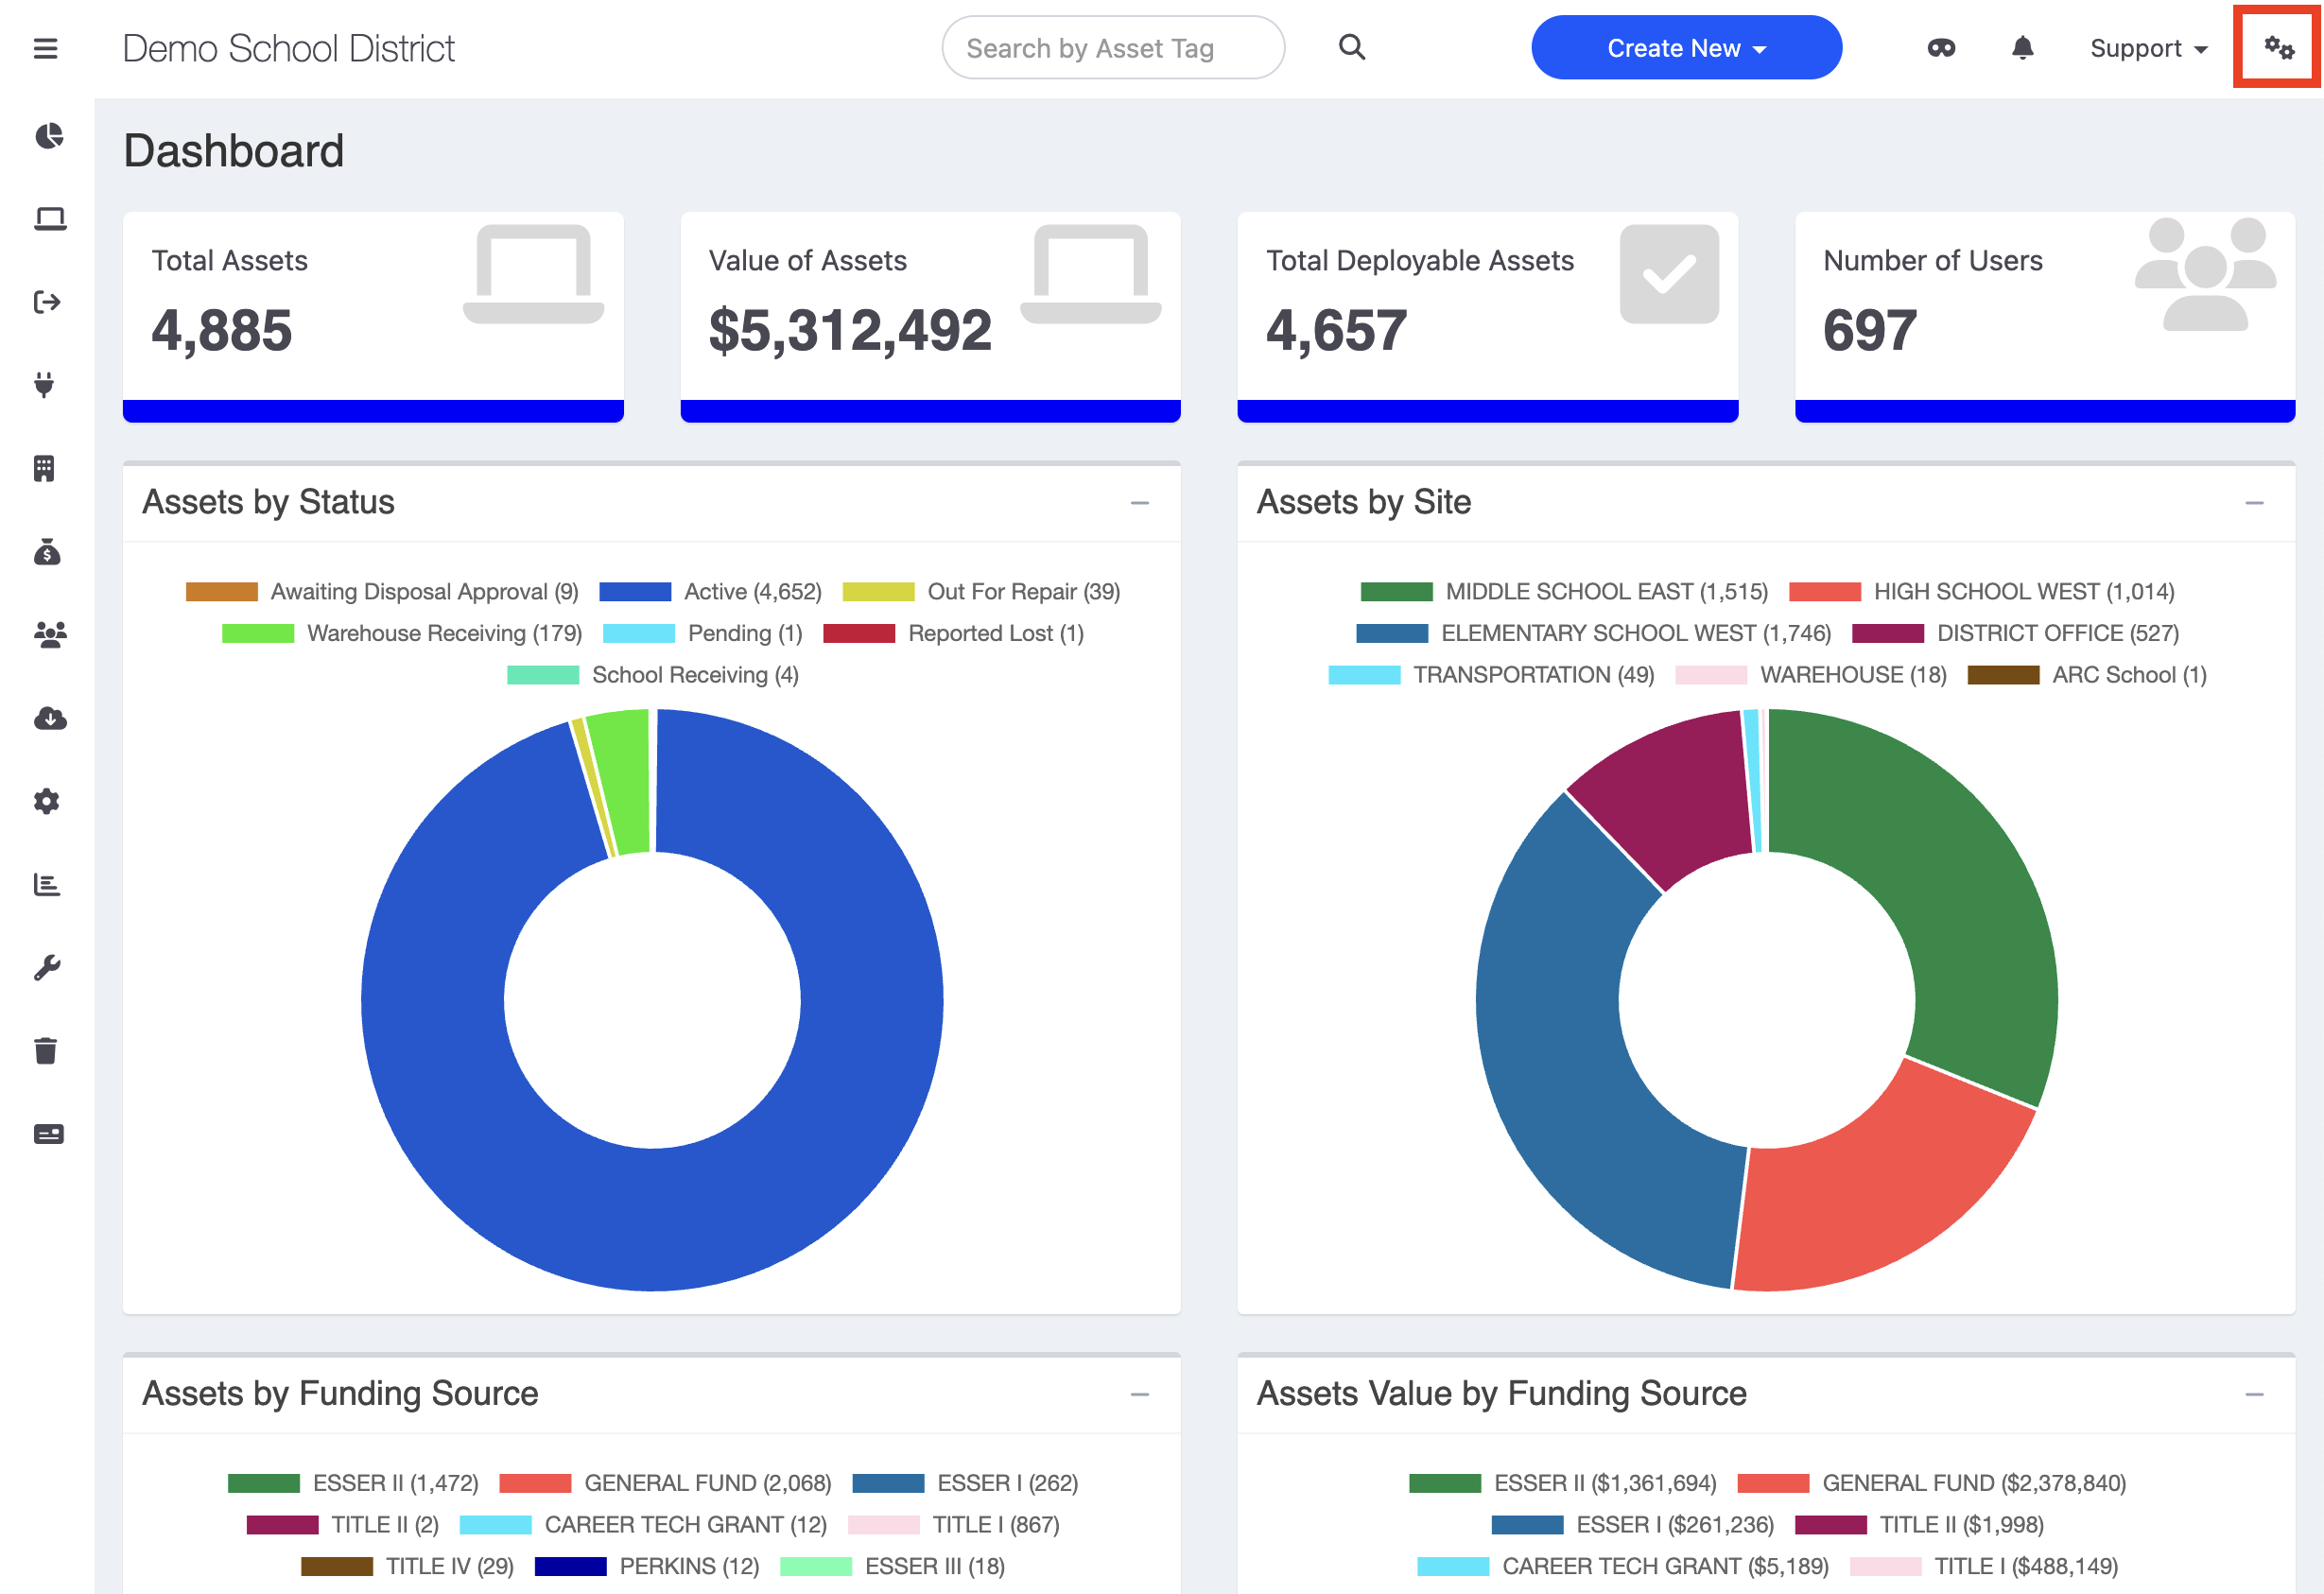Click the cloud download import icon
The width and height of the screenshot is (2324, 1594).
click(x=49, y=718)
